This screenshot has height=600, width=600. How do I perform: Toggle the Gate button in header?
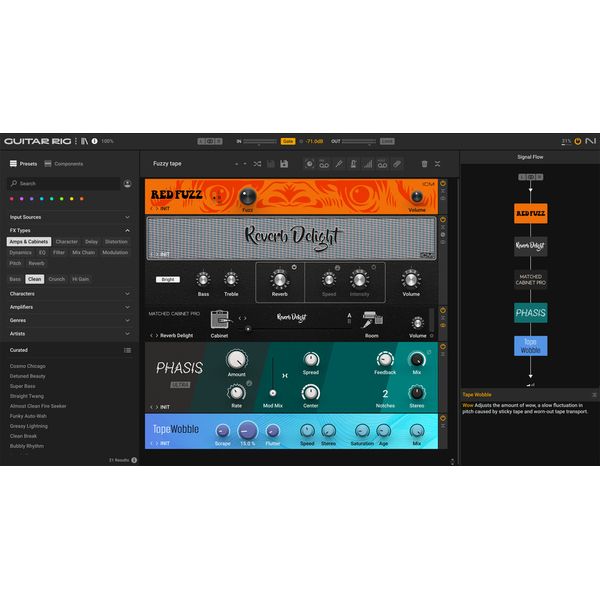point(288,141)
